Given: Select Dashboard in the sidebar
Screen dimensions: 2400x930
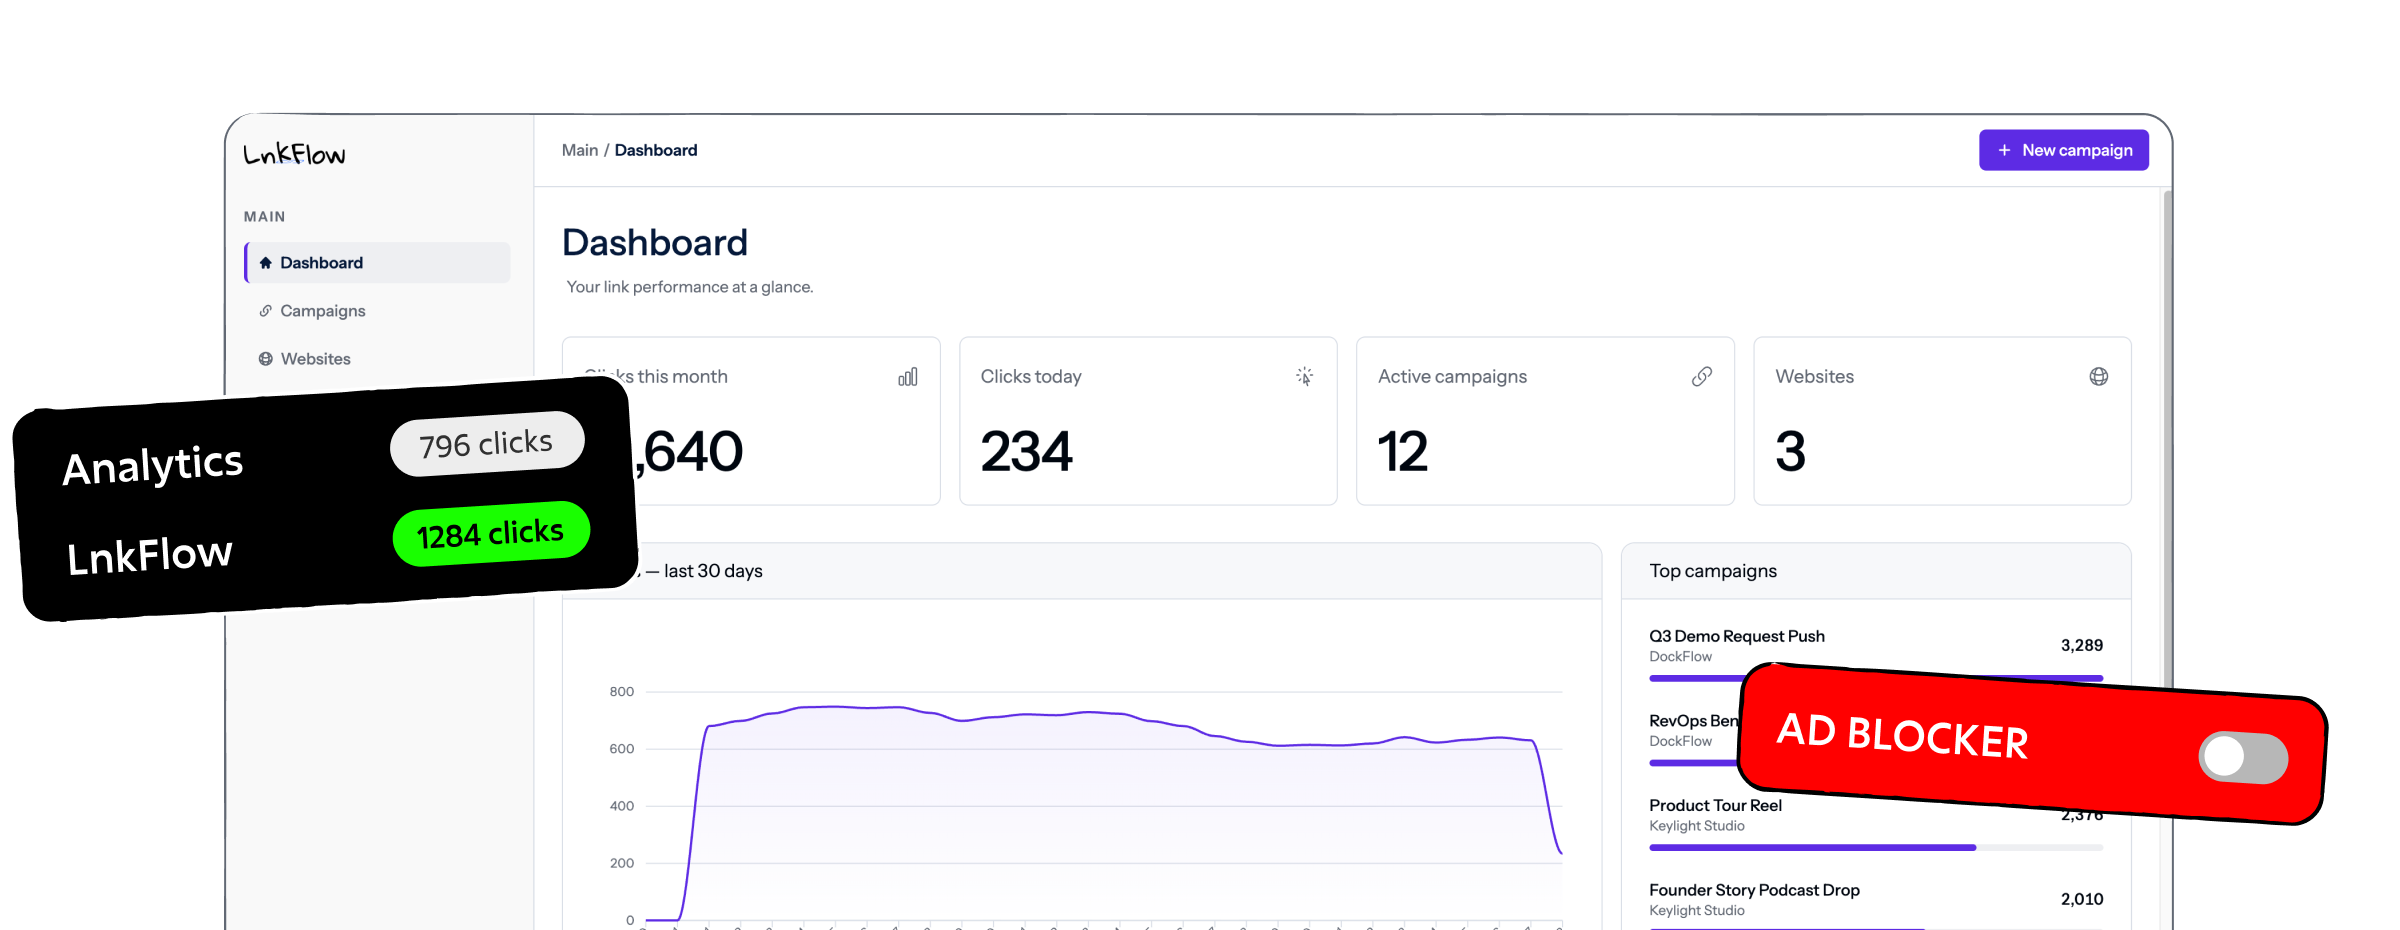Looking at the screenshot, I should 377,263.
